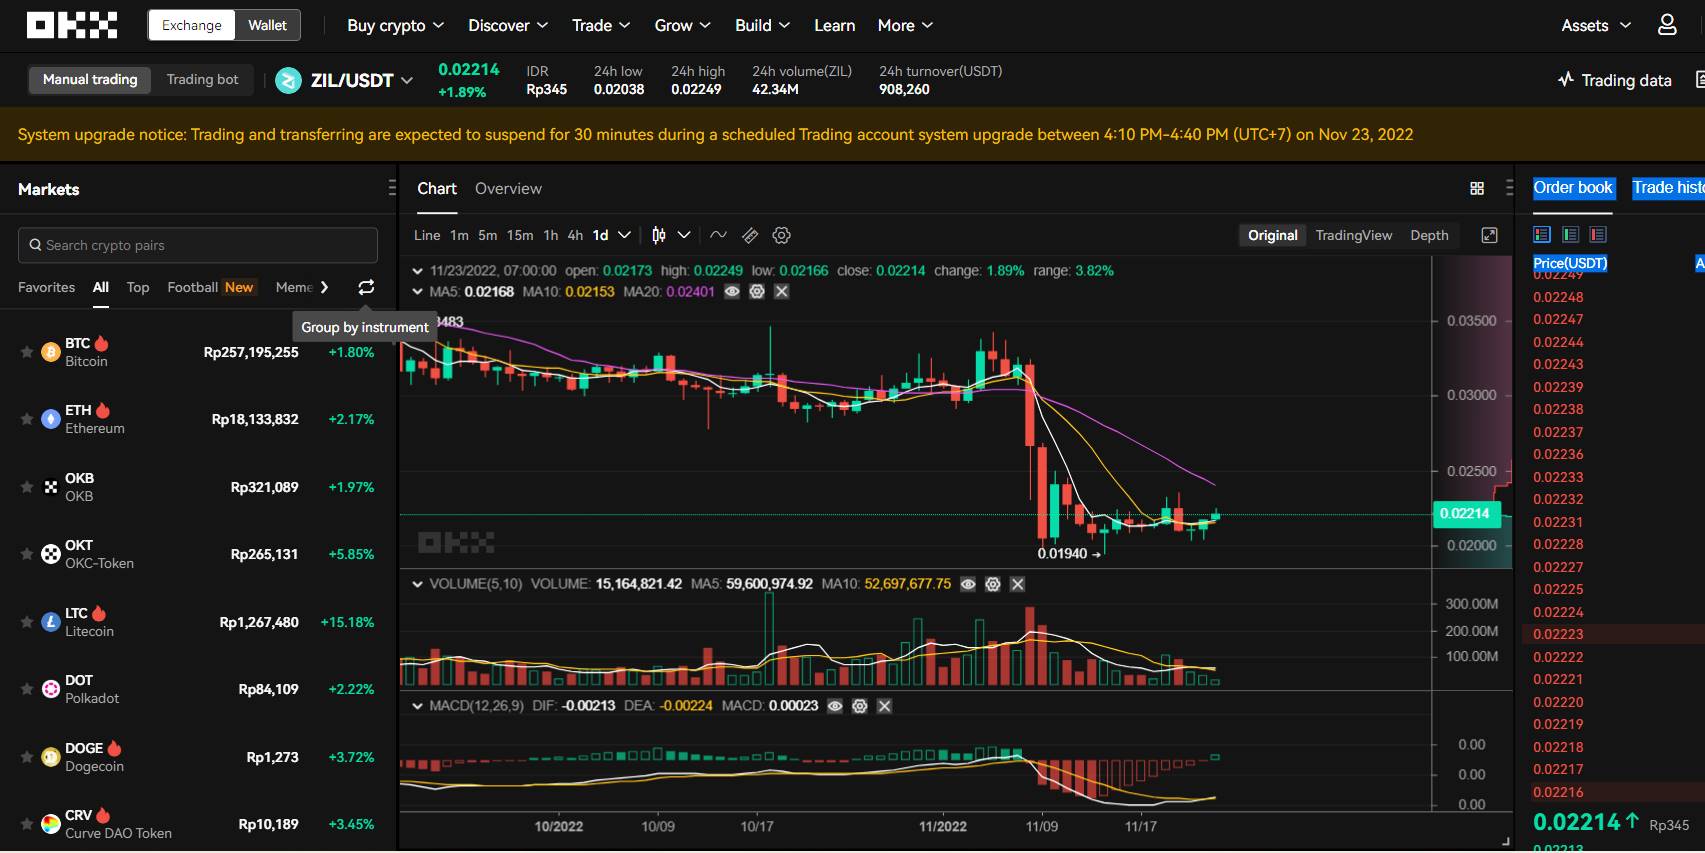1705x853 pixels.
Task: Open the user profile icon
Action: click(1667, 25)
